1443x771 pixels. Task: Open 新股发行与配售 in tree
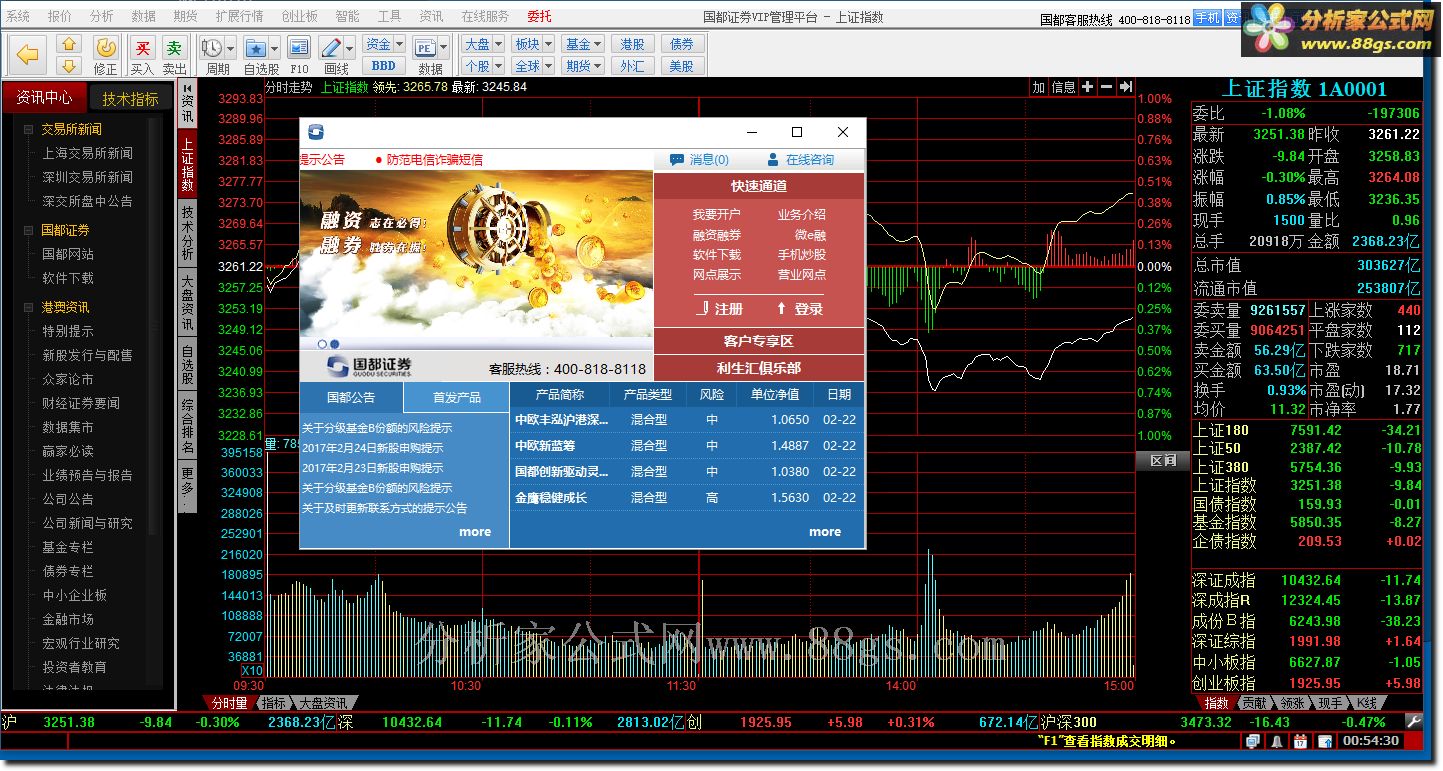point(87,355)
